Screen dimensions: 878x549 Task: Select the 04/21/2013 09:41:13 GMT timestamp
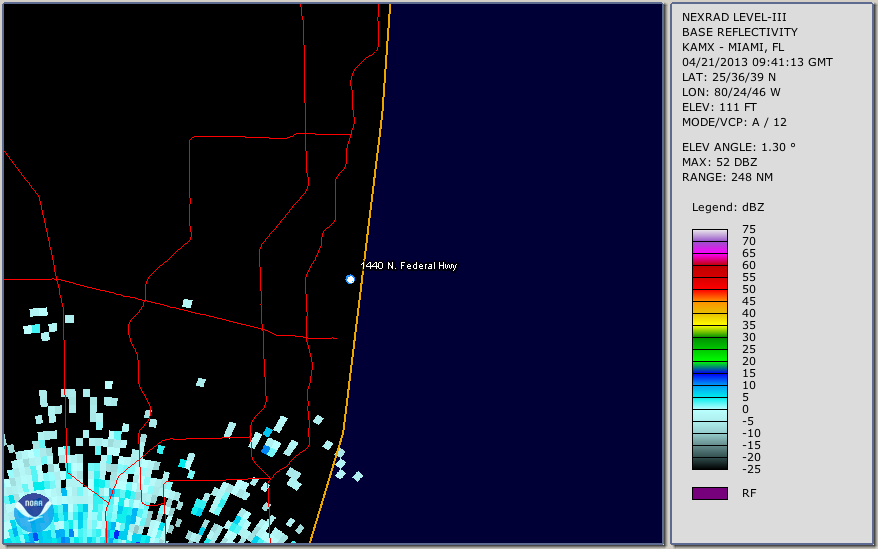757,62
